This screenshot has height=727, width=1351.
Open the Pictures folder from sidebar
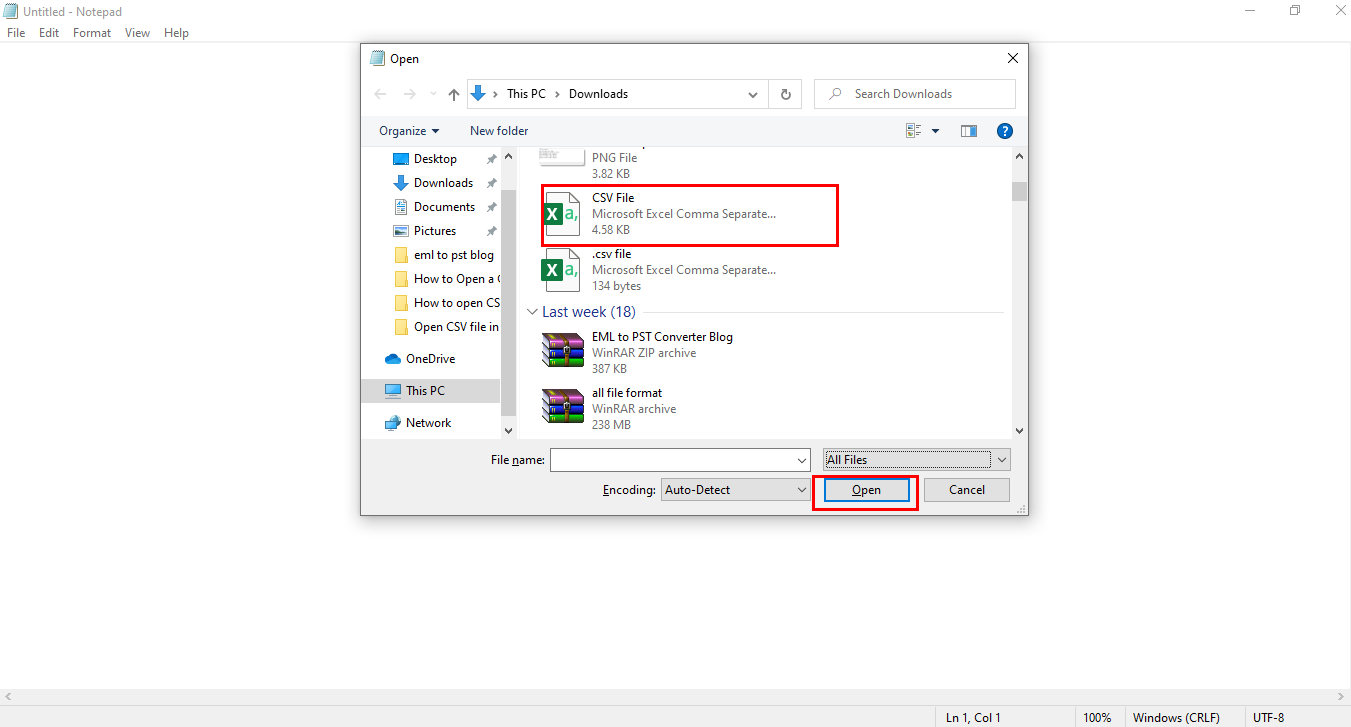pos(437,230)
